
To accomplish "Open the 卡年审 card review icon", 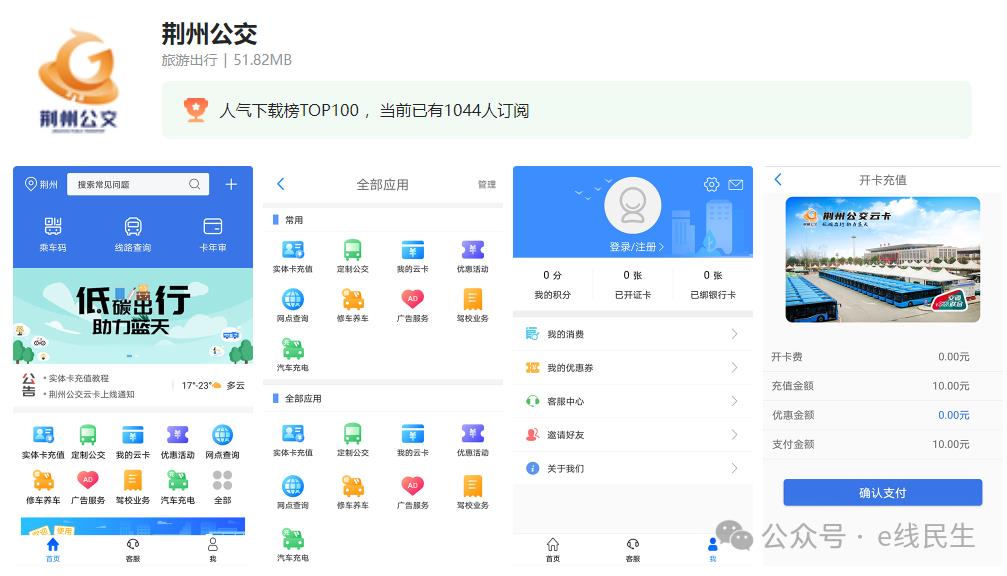I will coord(213,226).
